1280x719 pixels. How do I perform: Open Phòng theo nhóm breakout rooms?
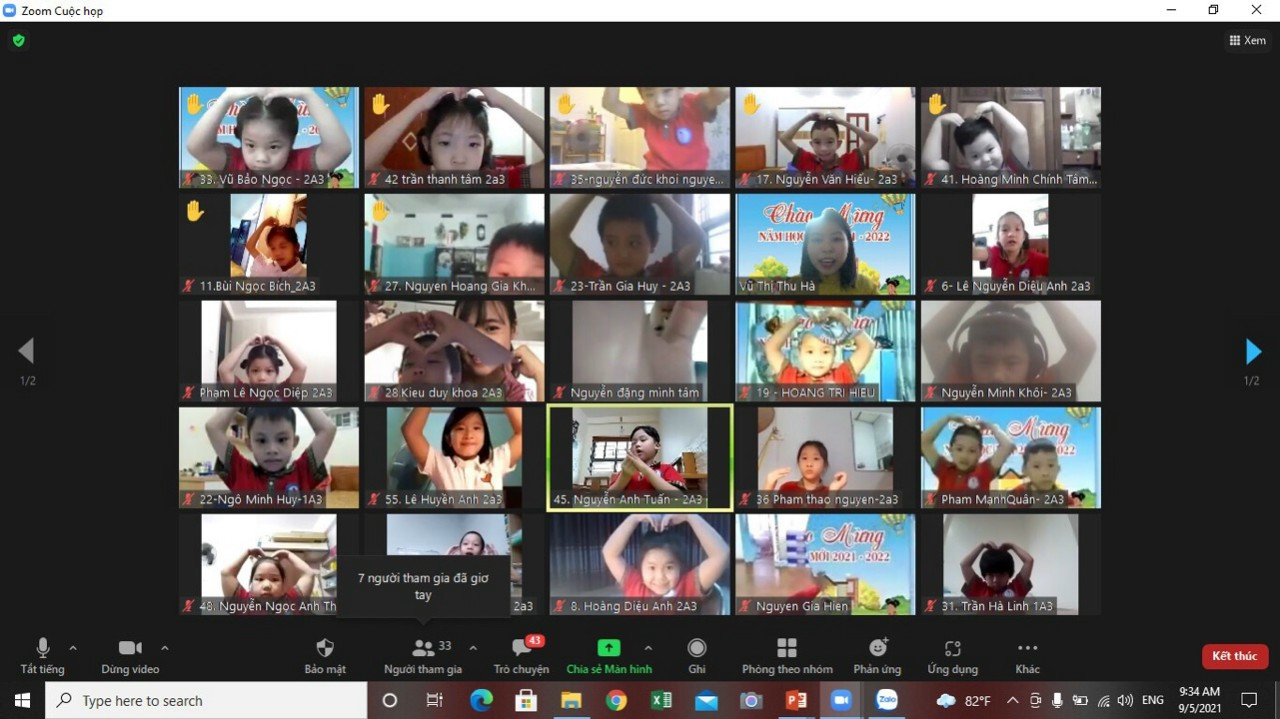click(x=787, y=649)
